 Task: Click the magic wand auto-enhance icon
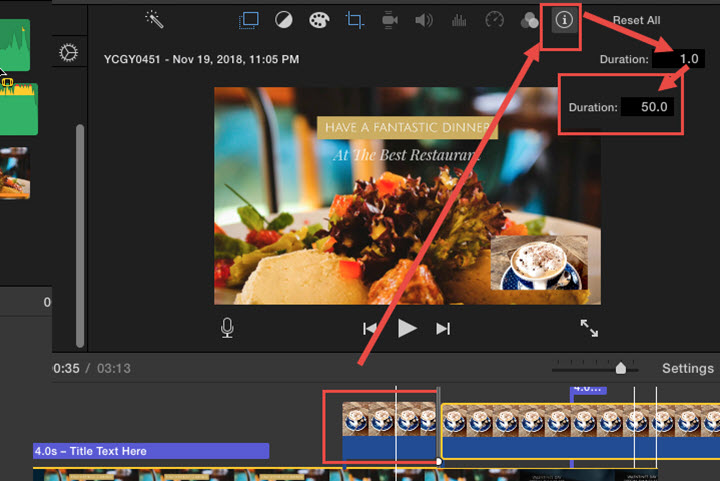point(155,19)
